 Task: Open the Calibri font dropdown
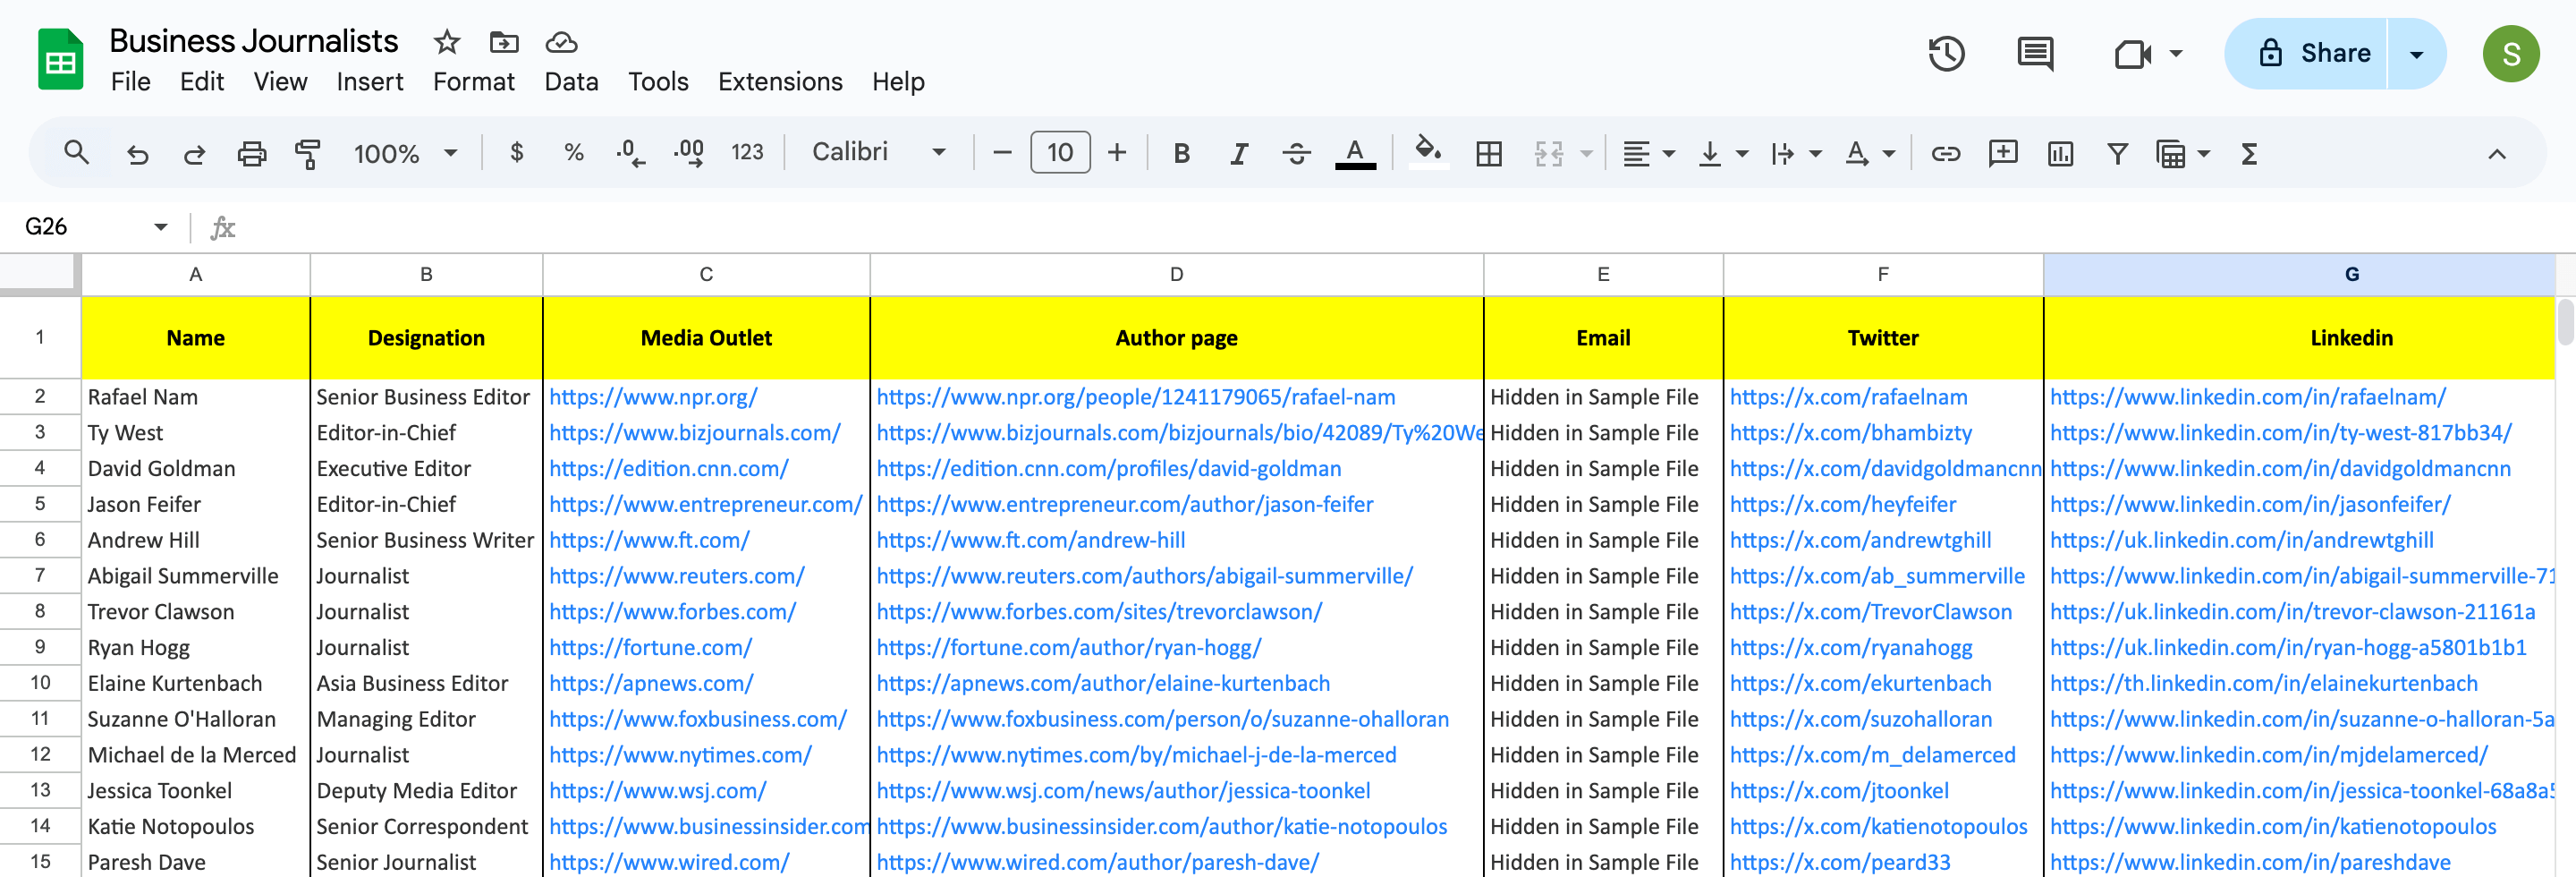(878, 152)
